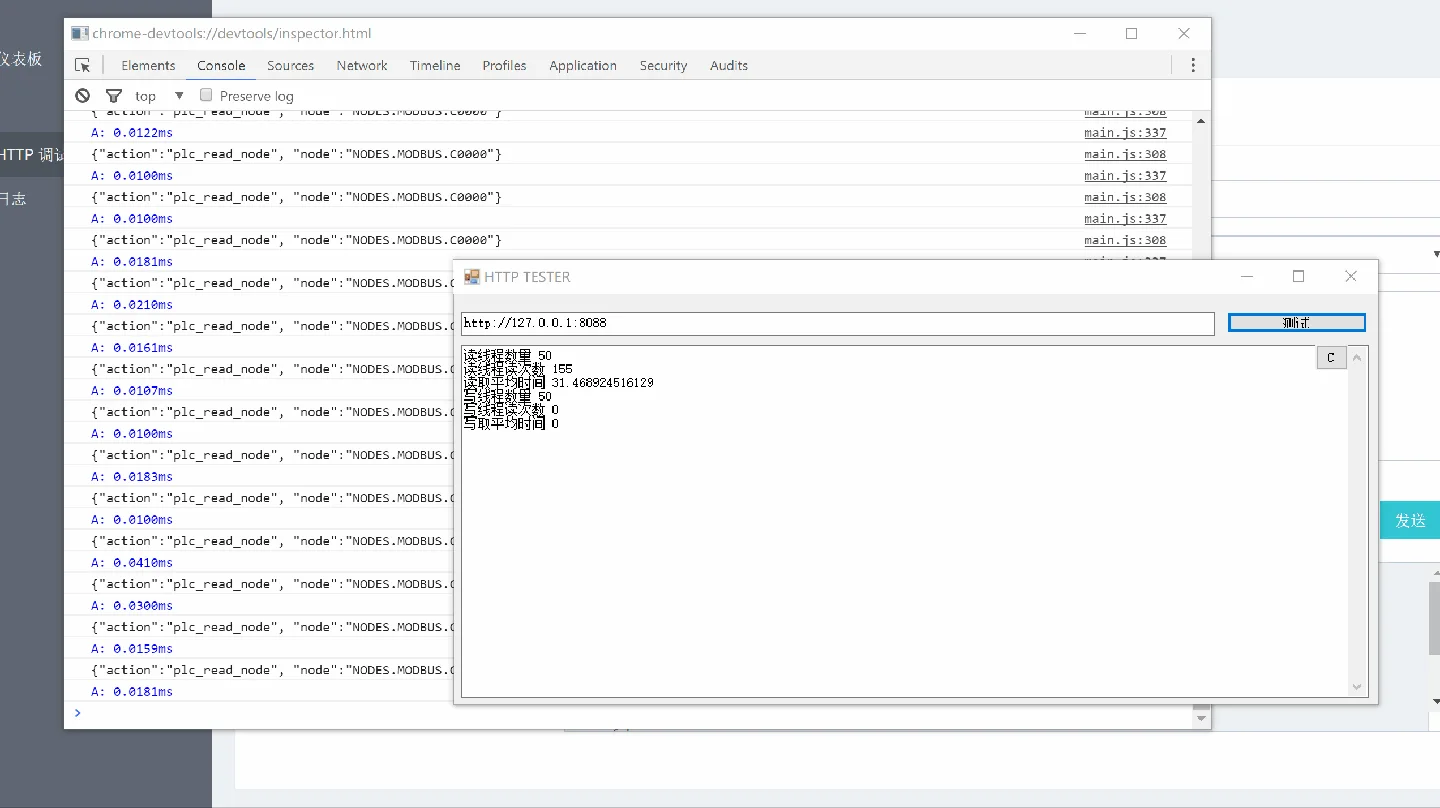Click the 'A: 0.0183ms' console line
This screenshot has height=808, width=1440.
tap(132, 476)
